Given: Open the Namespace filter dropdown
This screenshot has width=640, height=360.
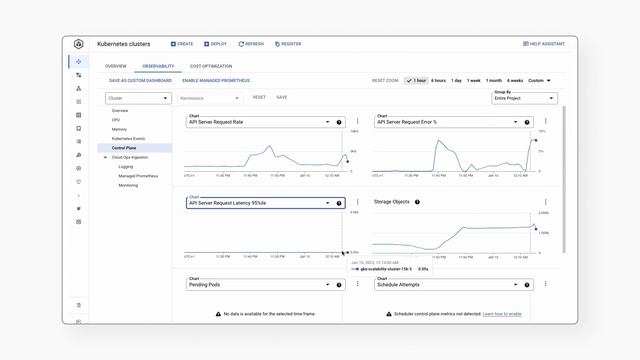Looking at the screenshot, I should (x=209, y=98).
